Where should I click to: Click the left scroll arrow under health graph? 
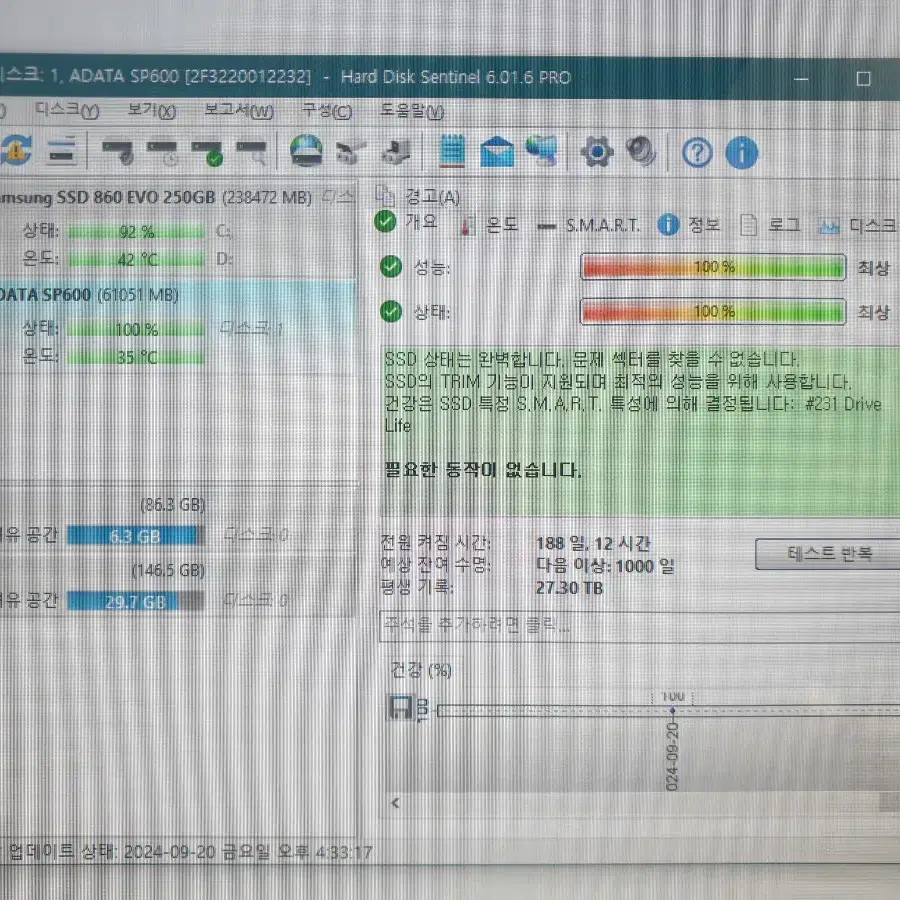[x=395, y=803]
